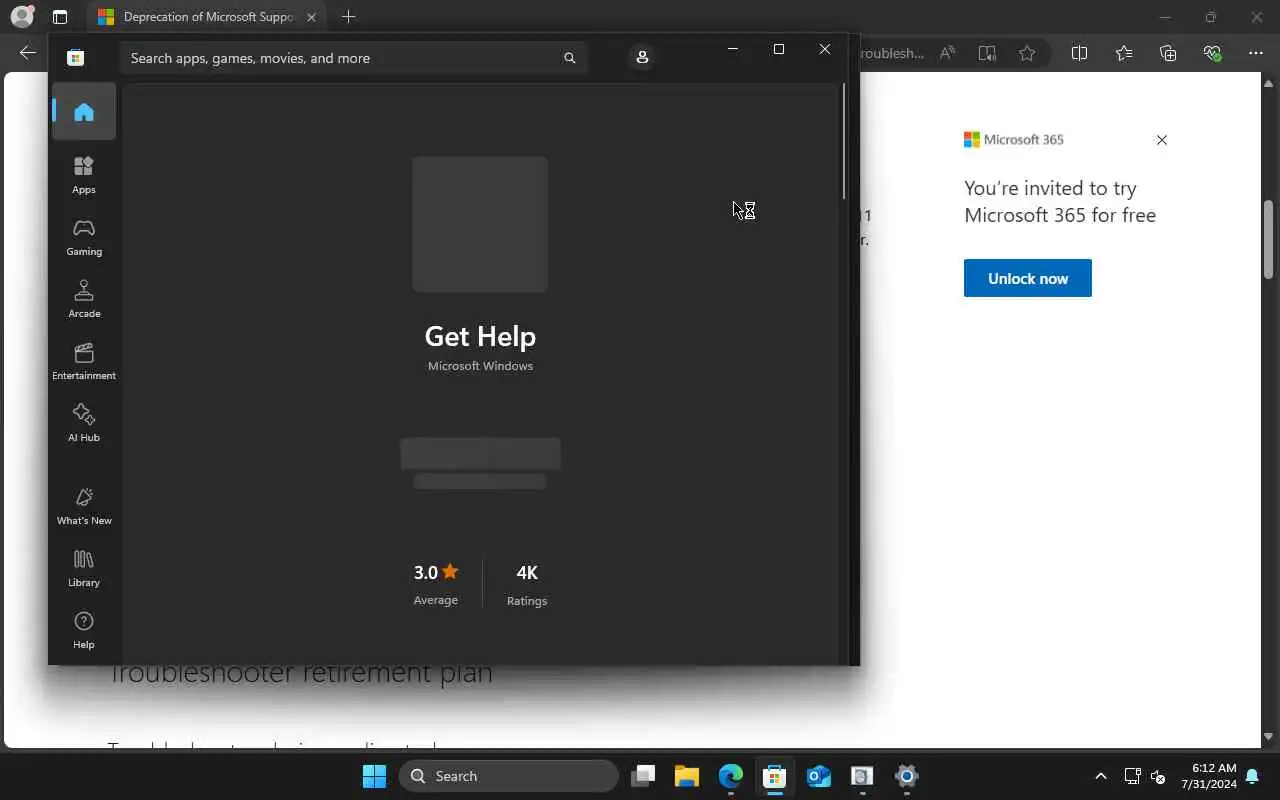Open Entertainment section in Store
Viewport: 1280px width, 800px height.
click(84, 361)
